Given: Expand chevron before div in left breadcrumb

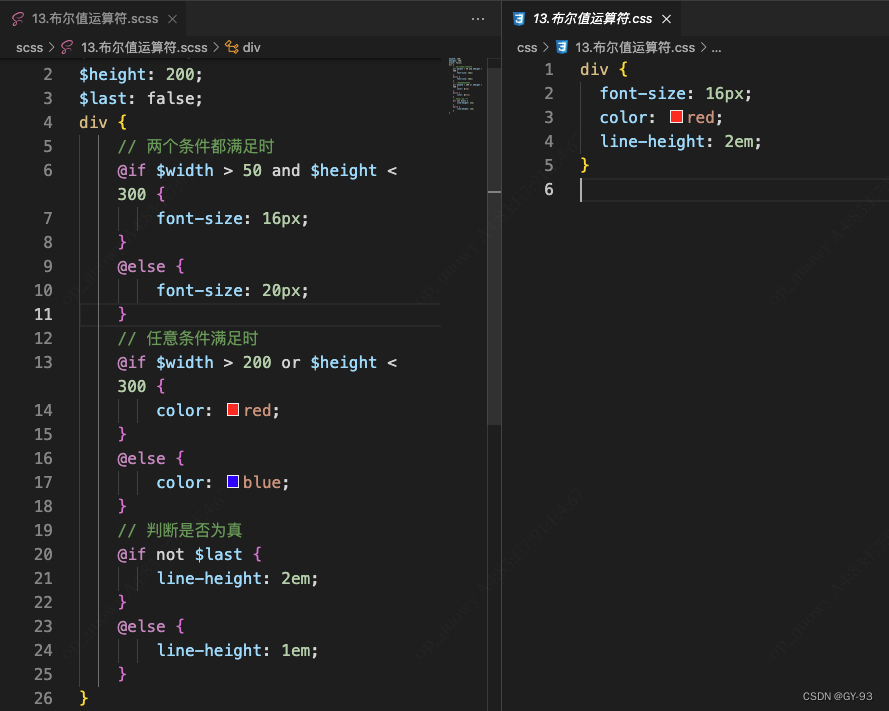Looking at the screenshot, I should 216,48.
